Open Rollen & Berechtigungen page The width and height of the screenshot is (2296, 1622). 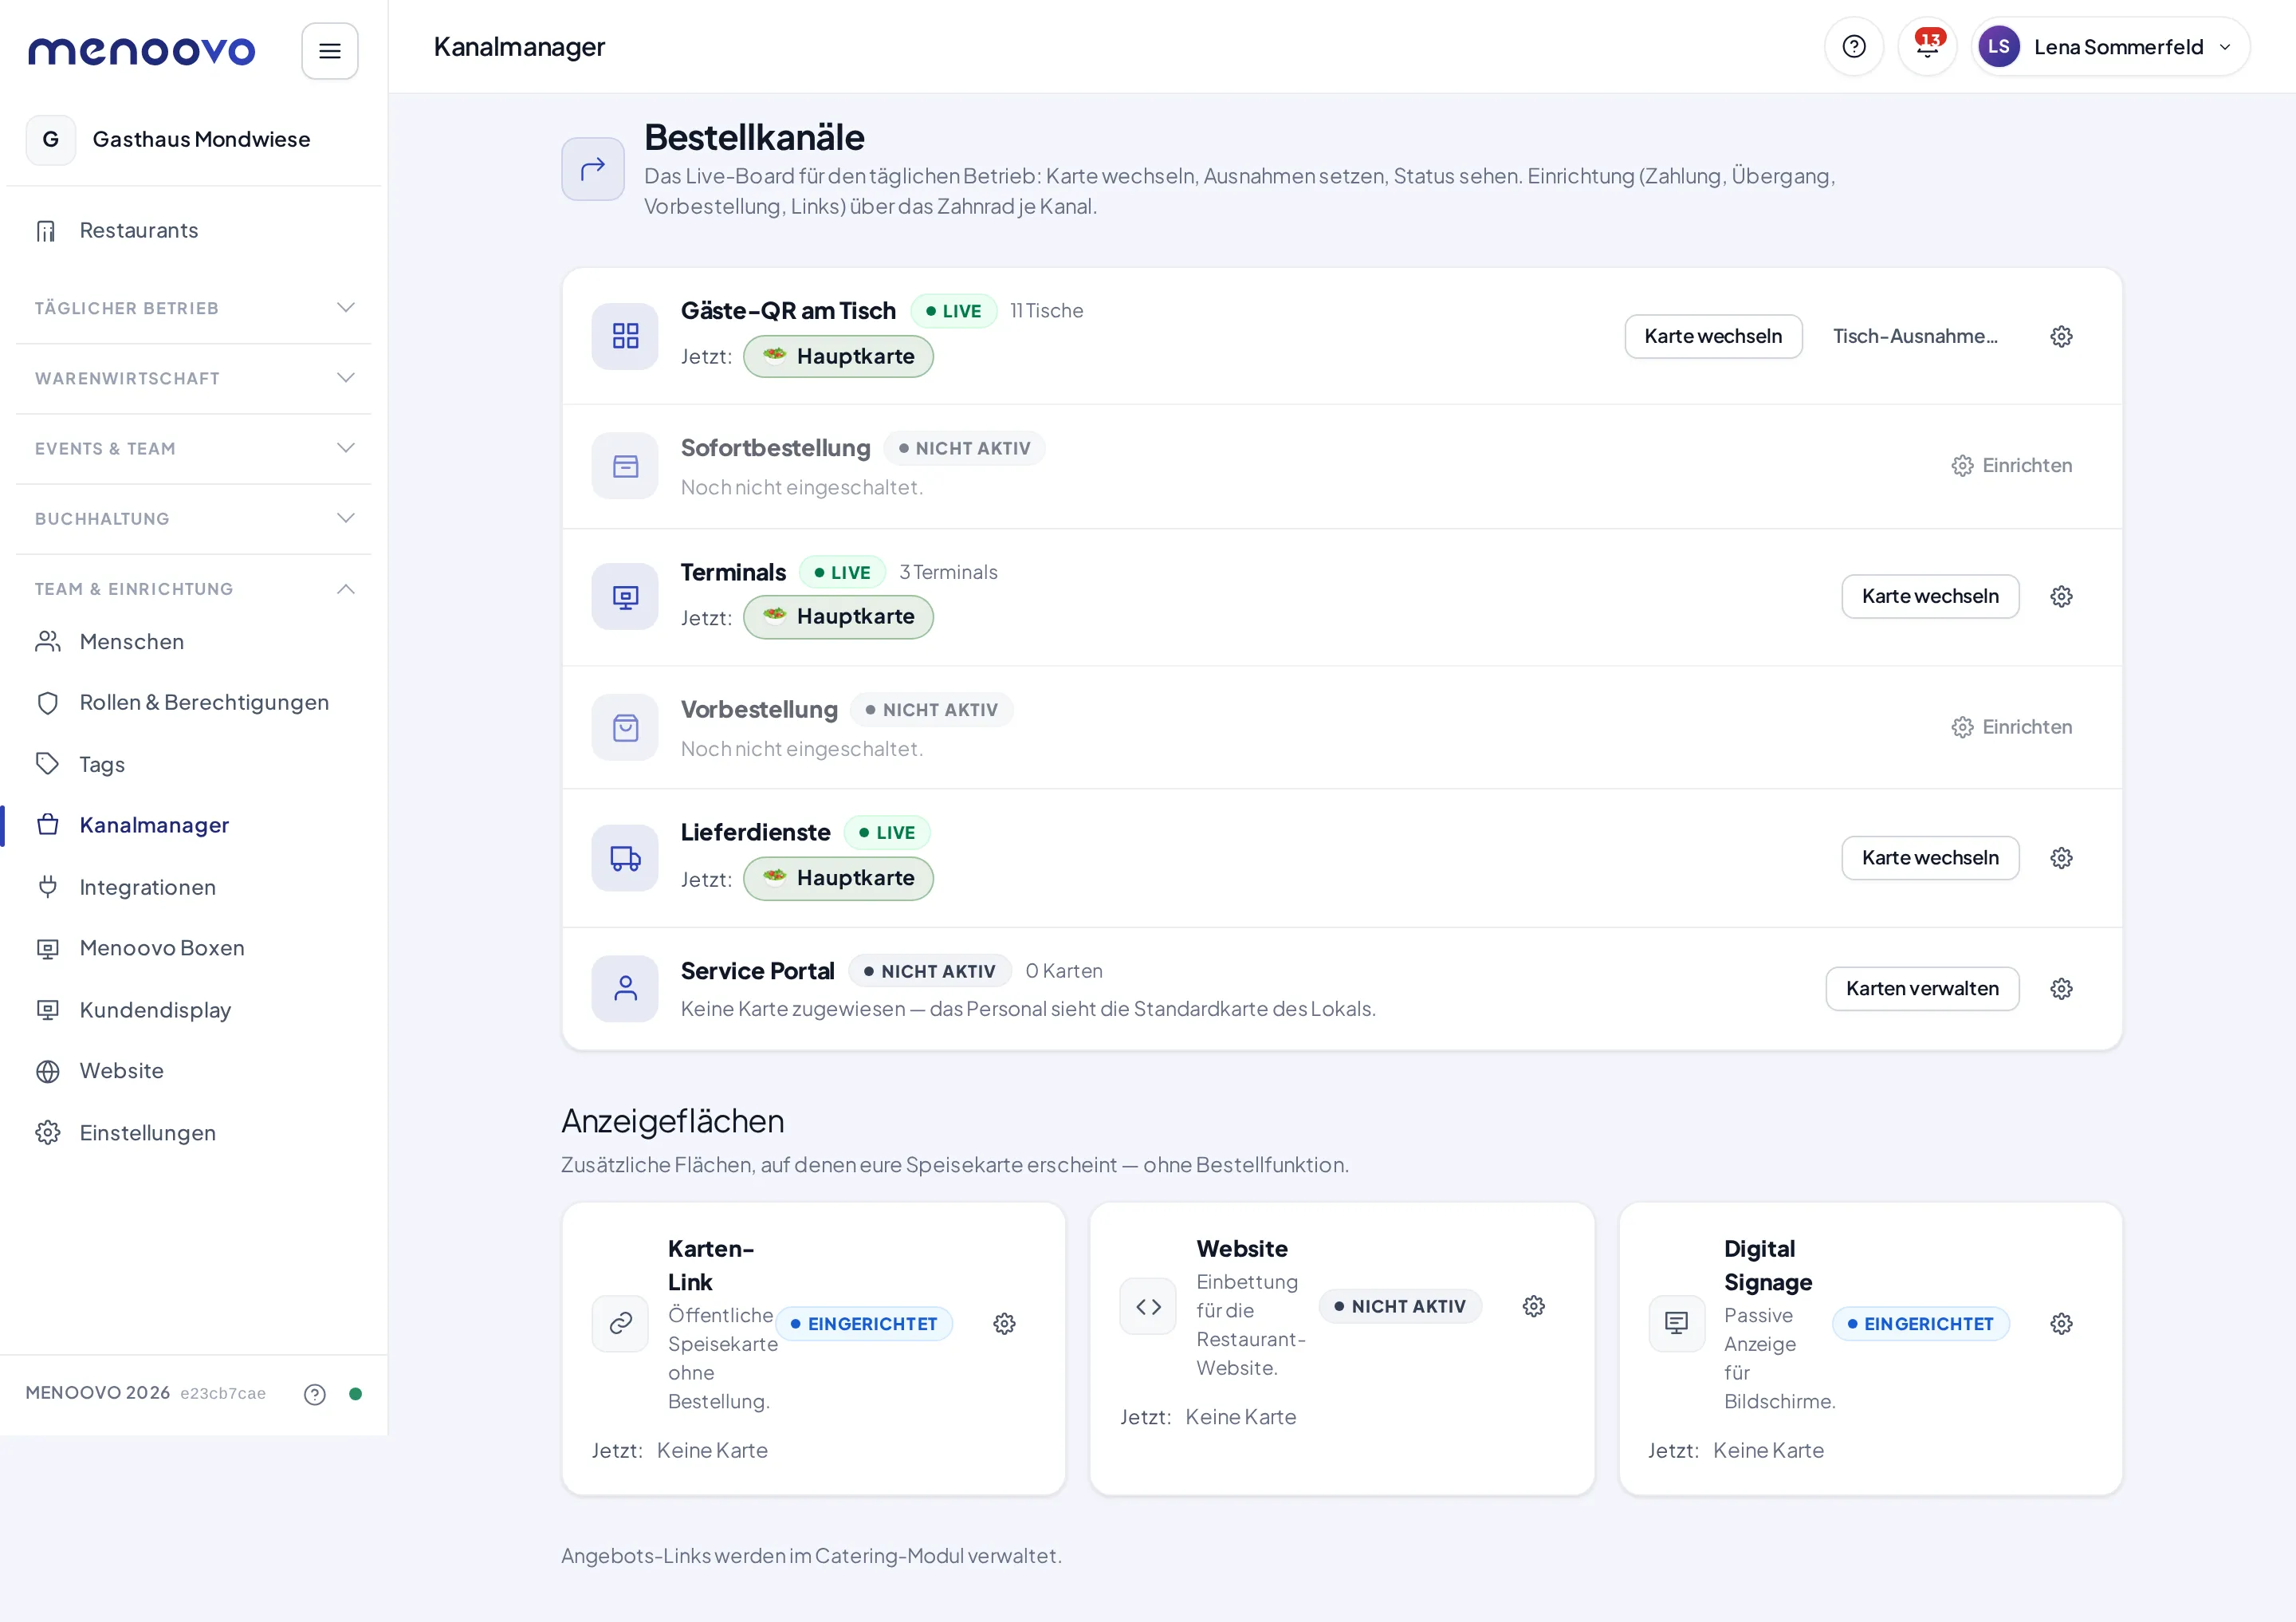pos(194,703)
